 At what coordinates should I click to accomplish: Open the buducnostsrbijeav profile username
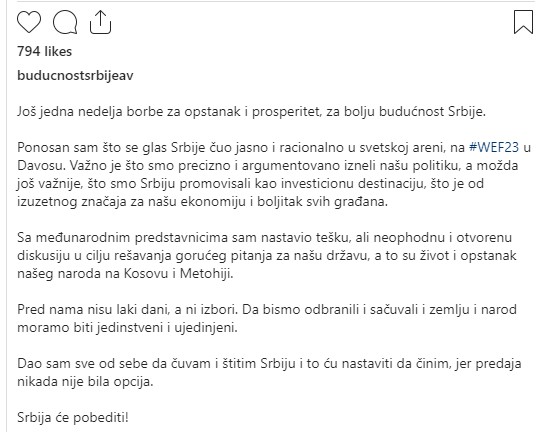tap(75, 76)
